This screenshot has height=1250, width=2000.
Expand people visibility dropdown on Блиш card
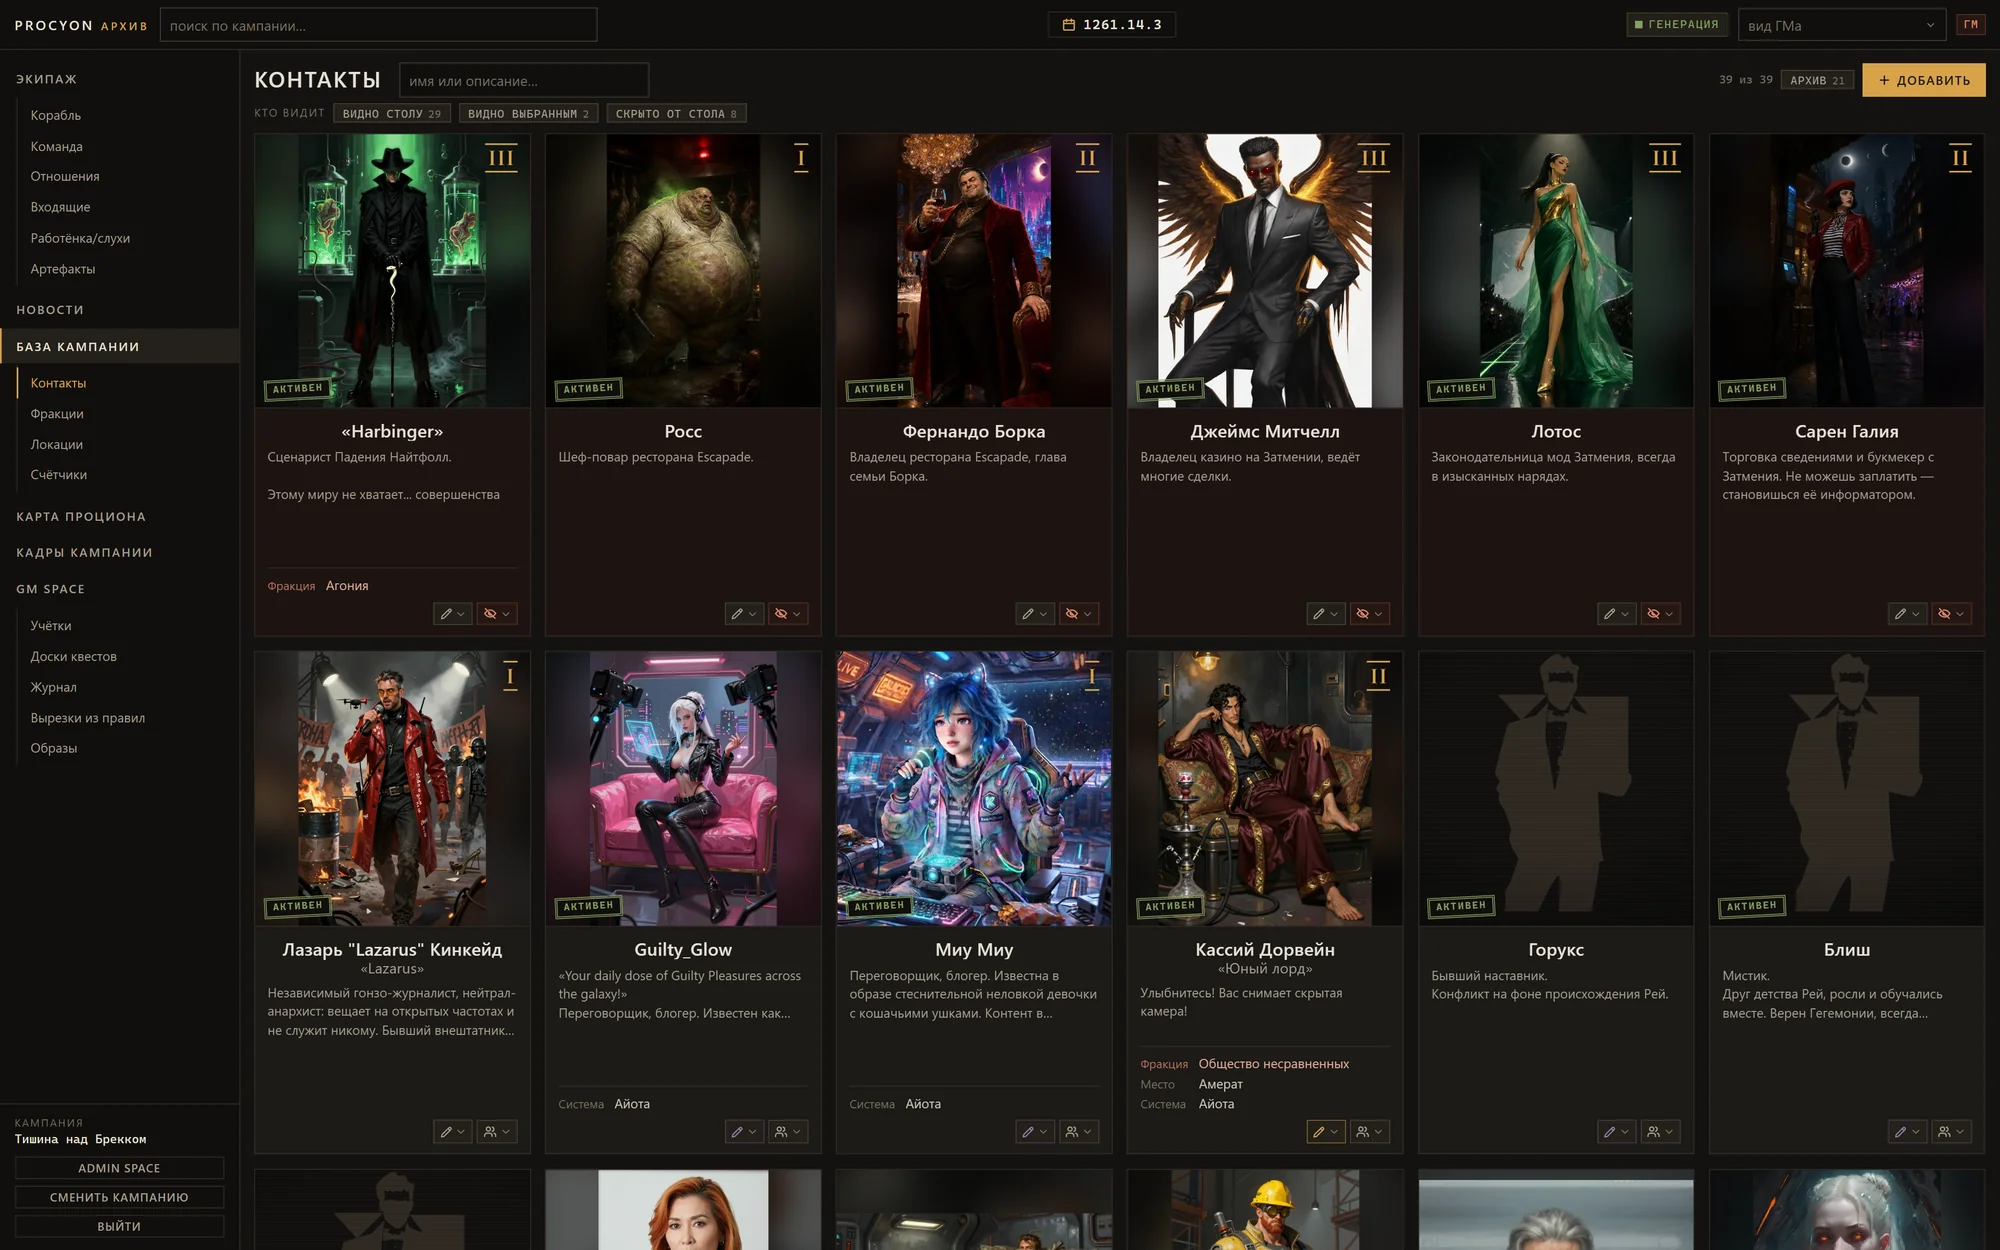pyautogui.click(x=1952, y=1132)
